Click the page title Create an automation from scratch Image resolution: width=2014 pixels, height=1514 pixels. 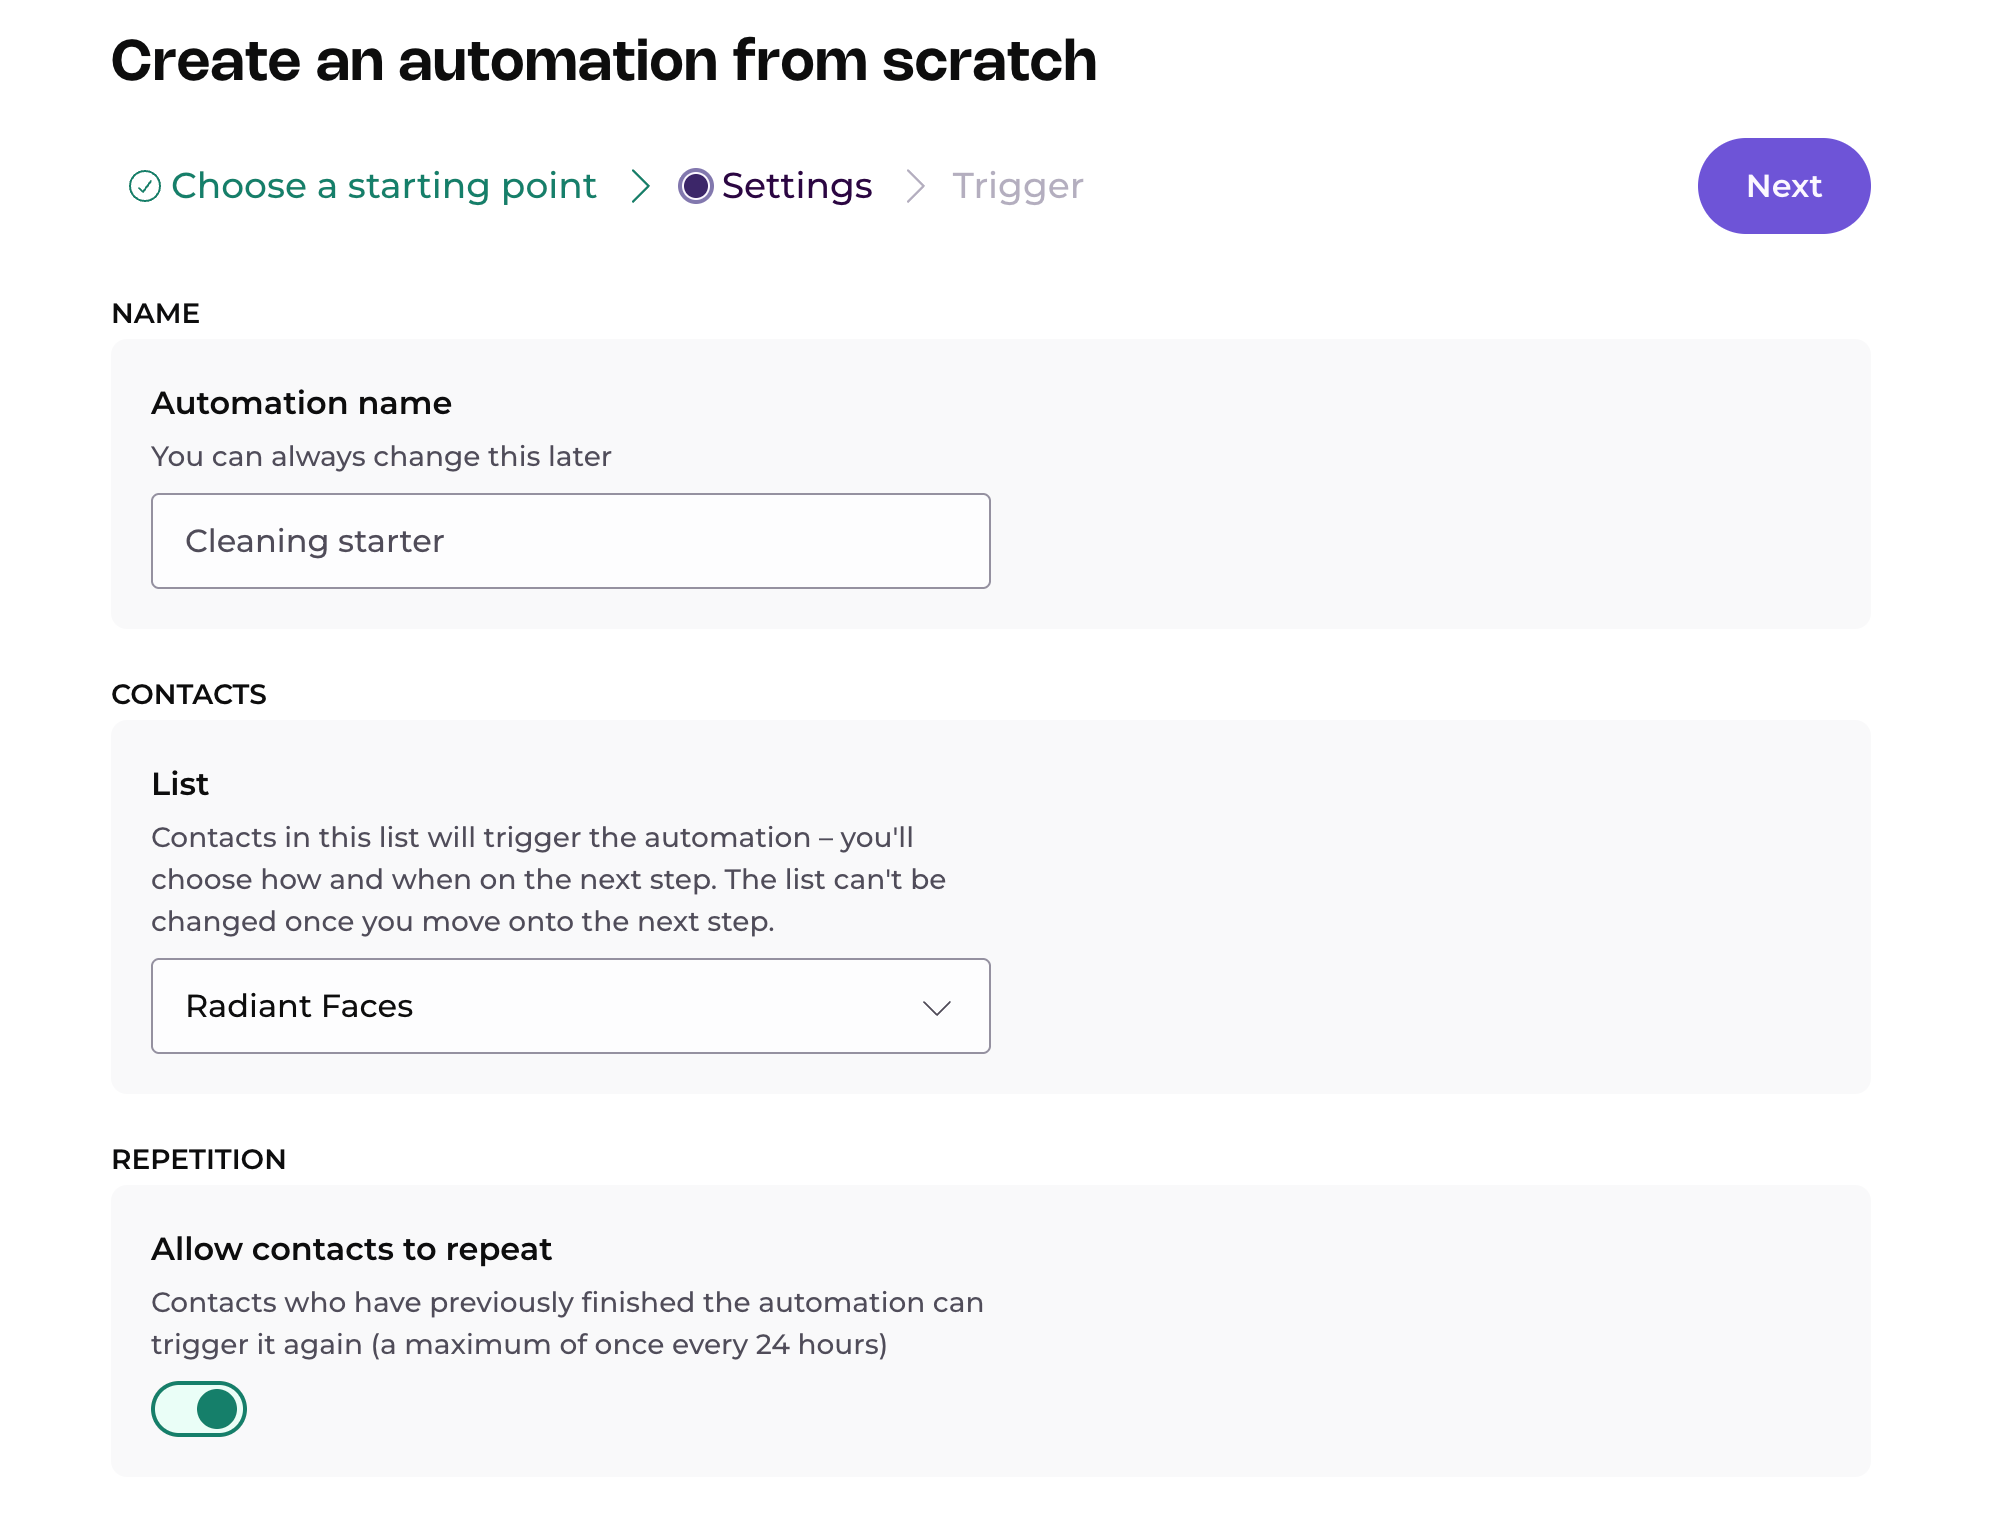(604, 60)
